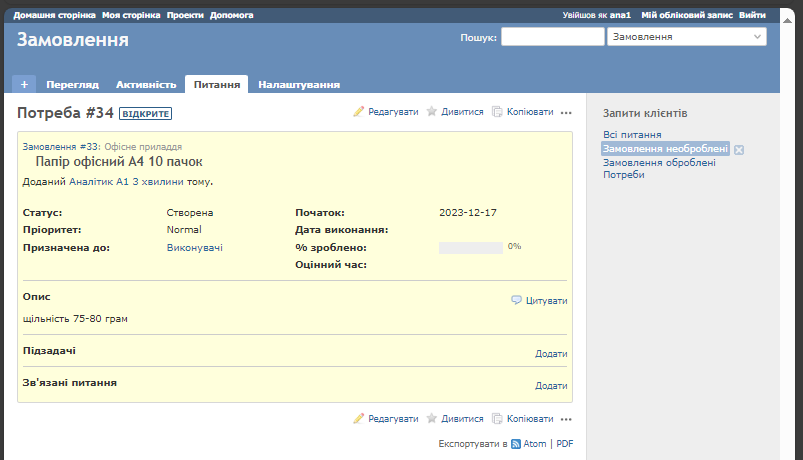Remove the Замовлення необроблені filter with x
This screenshot has width=803, height=460.
(739, 149)
